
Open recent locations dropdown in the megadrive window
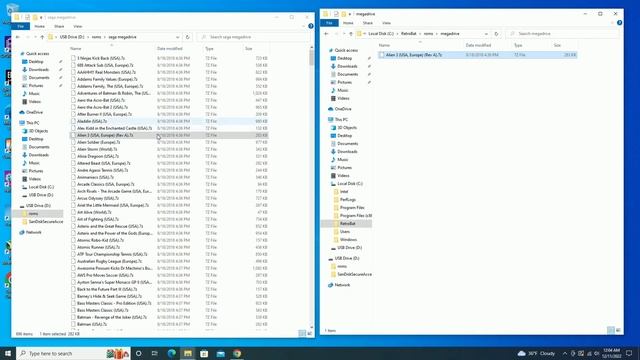click(344, 34)
